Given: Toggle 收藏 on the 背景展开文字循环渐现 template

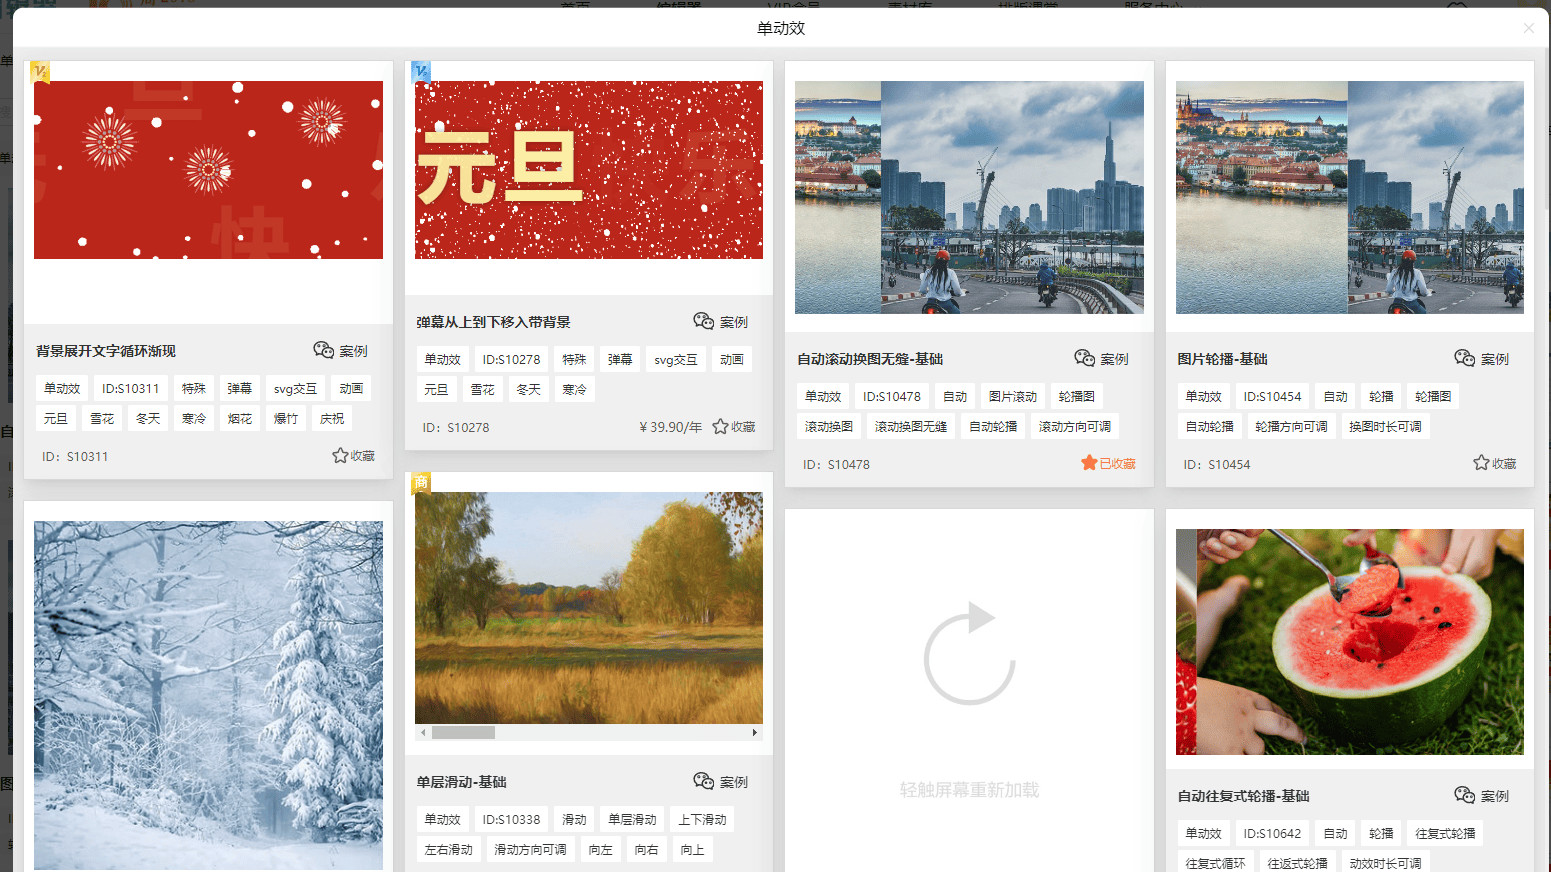Looking at the screenshot, I should 340,456.
